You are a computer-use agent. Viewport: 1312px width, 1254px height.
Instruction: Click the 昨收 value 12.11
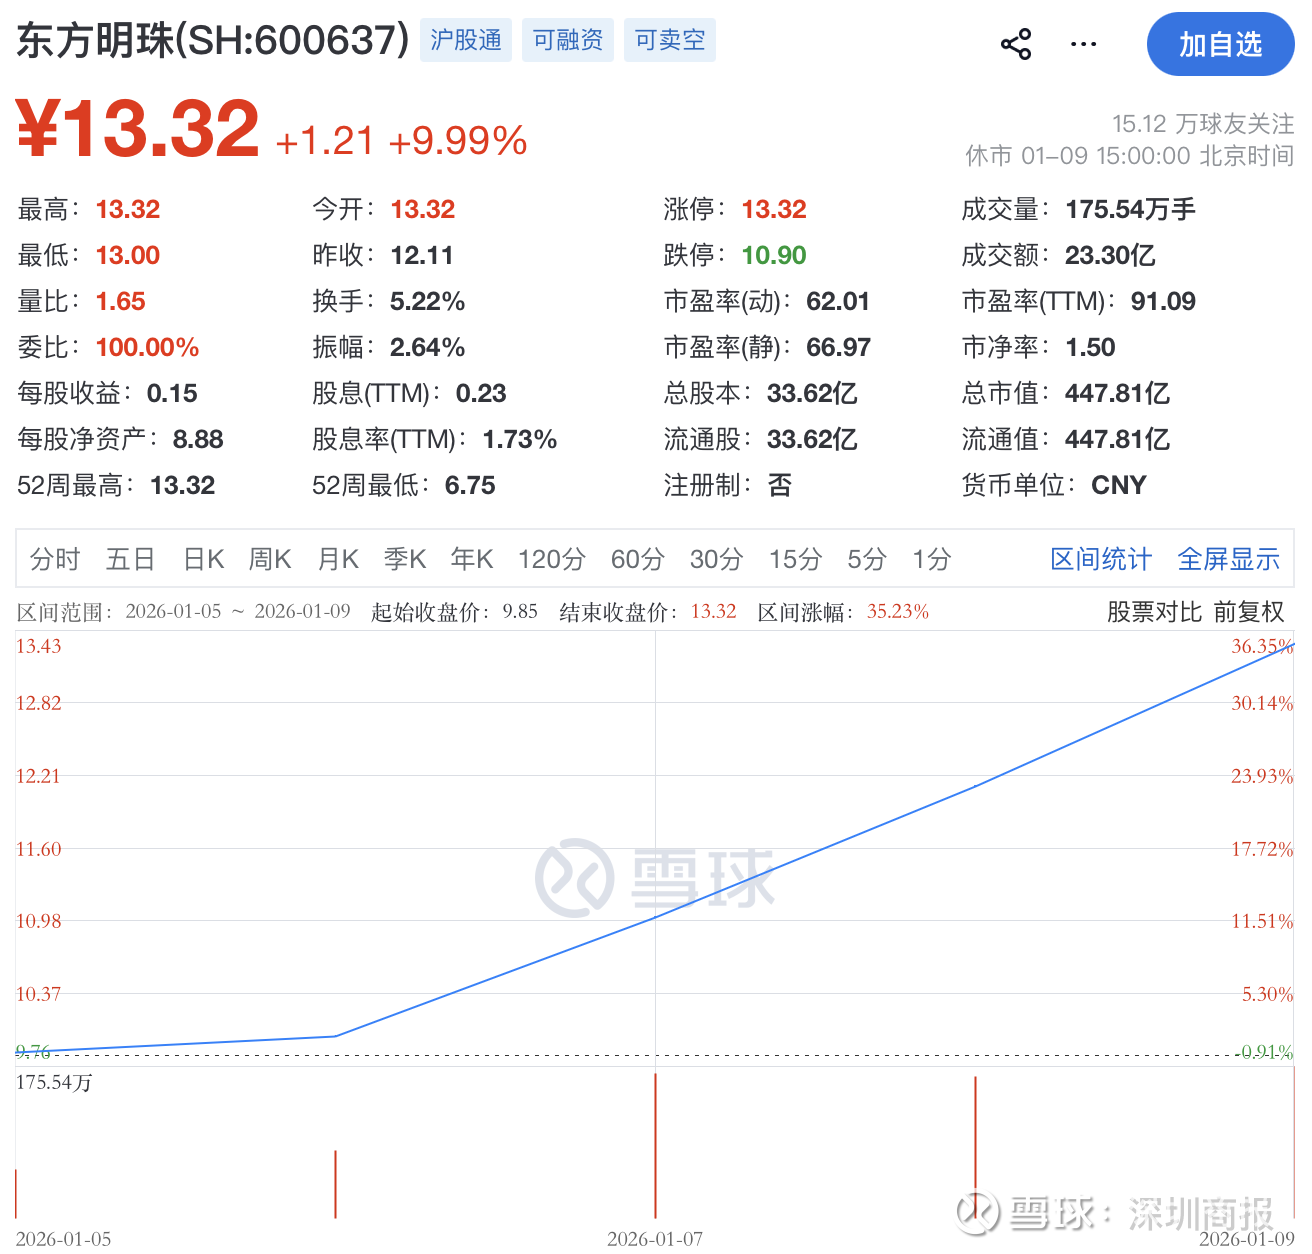[x=422, y=255]
